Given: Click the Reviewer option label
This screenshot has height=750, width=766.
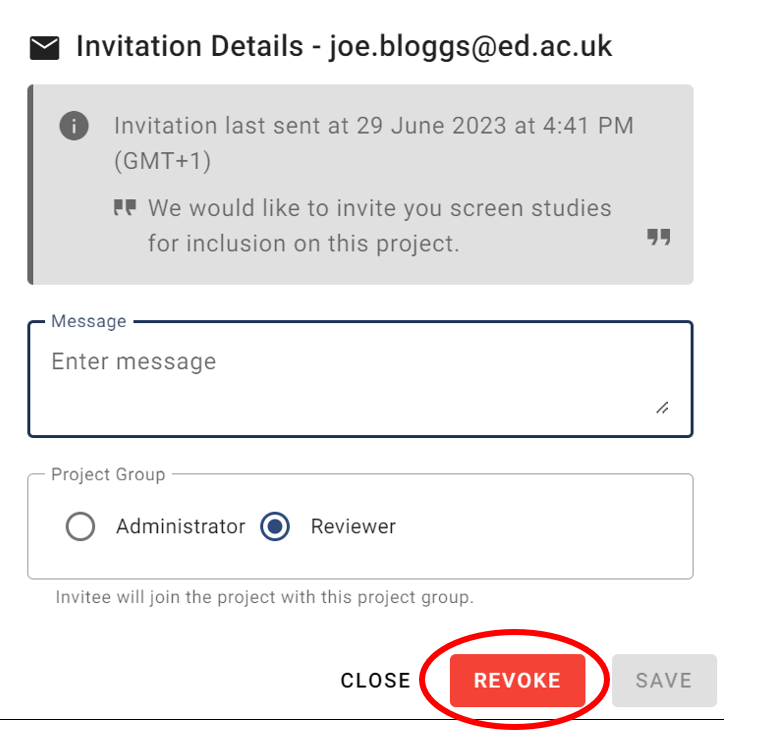Looking at the screenshot, I should (353, 526).
